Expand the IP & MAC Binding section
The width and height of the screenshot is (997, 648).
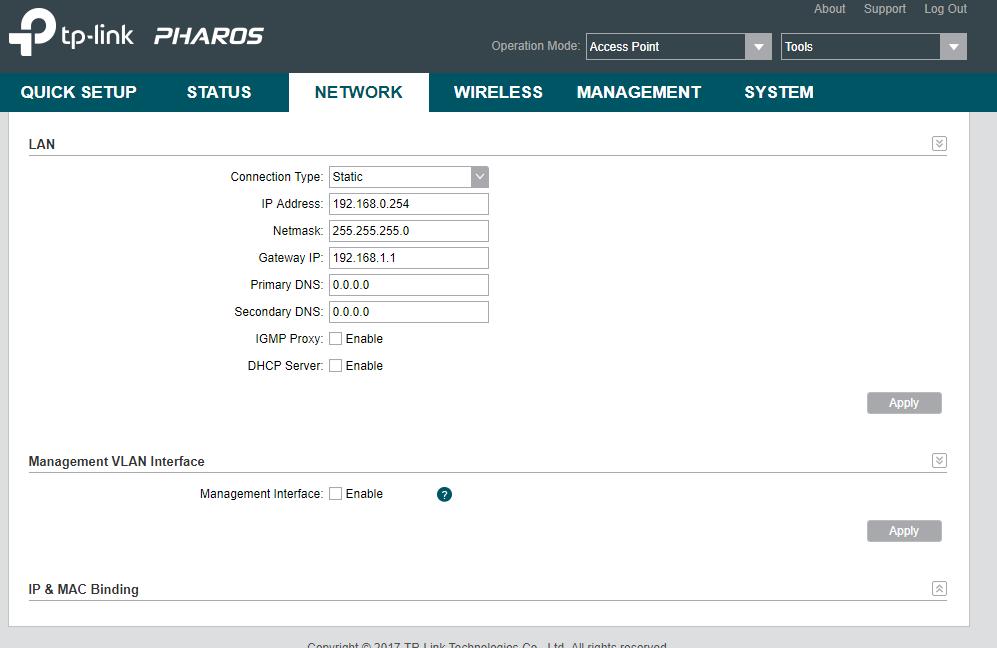click(938, 589)
